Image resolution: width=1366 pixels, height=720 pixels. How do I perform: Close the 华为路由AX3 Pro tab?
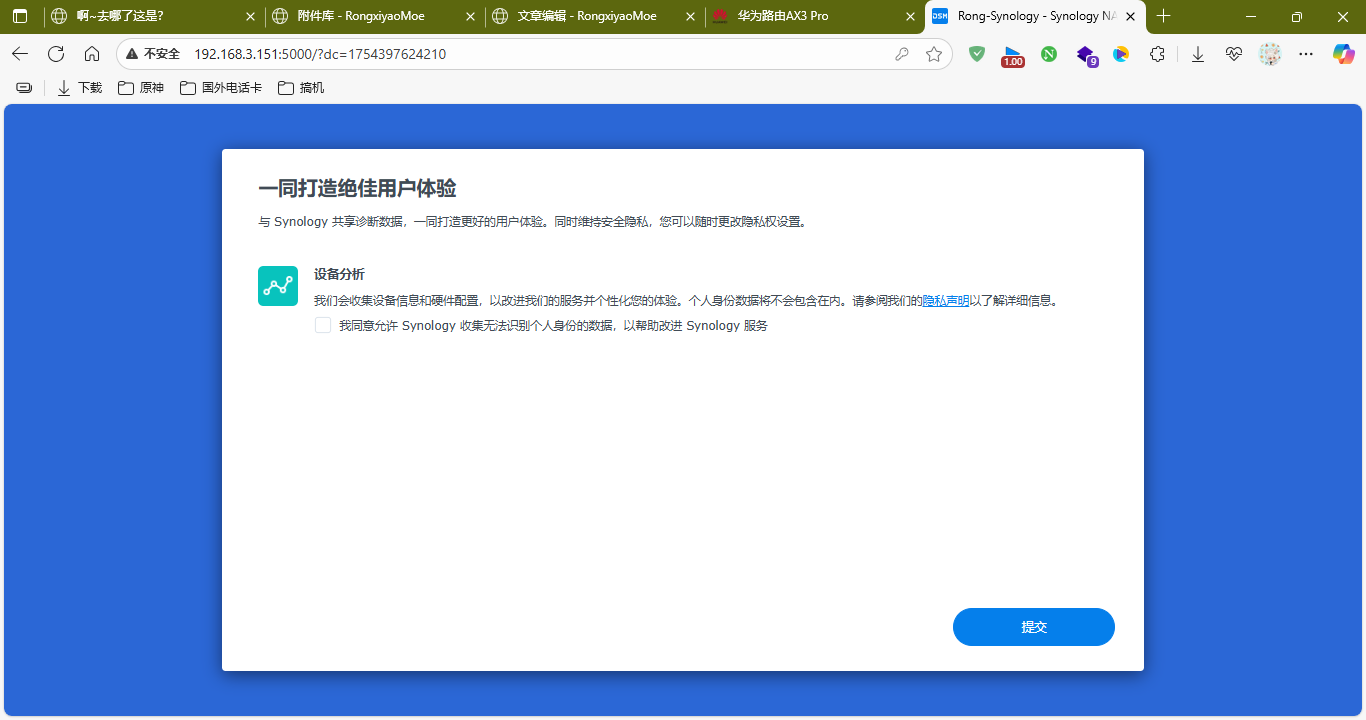point(910,16)
